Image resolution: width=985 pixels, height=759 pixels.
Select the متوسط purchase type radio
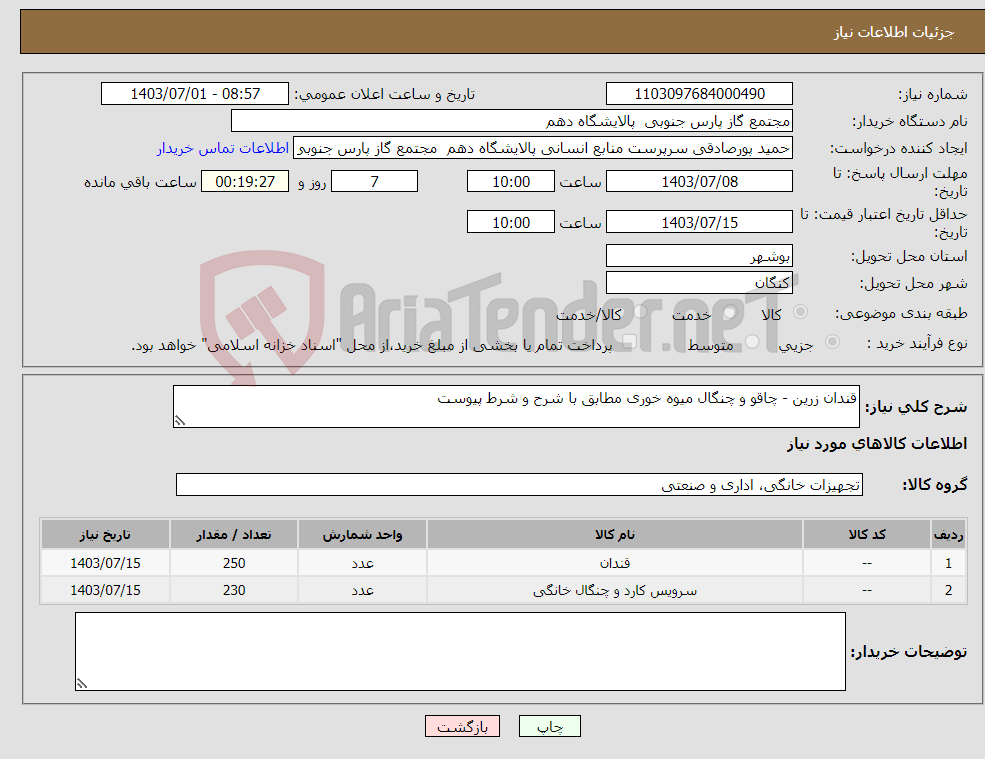tap(752, 342)
